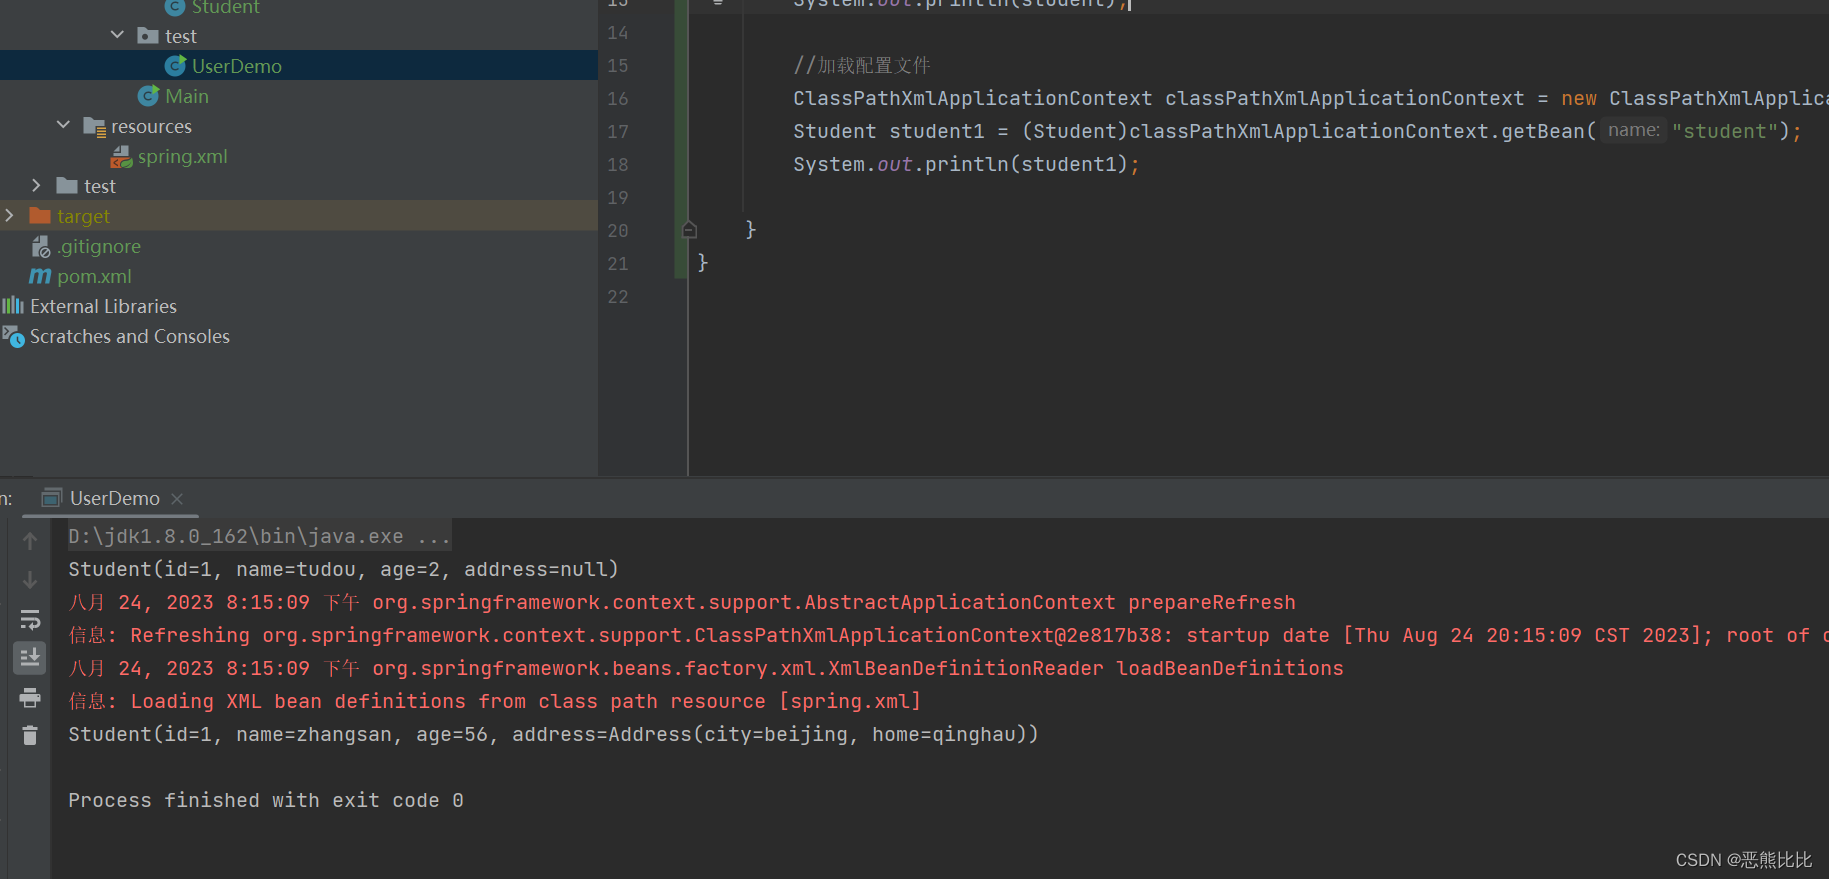The width and height of the screenshot is (1829, 879).
Task: Collapse the test package under java
Action: [x=117, y=35]
